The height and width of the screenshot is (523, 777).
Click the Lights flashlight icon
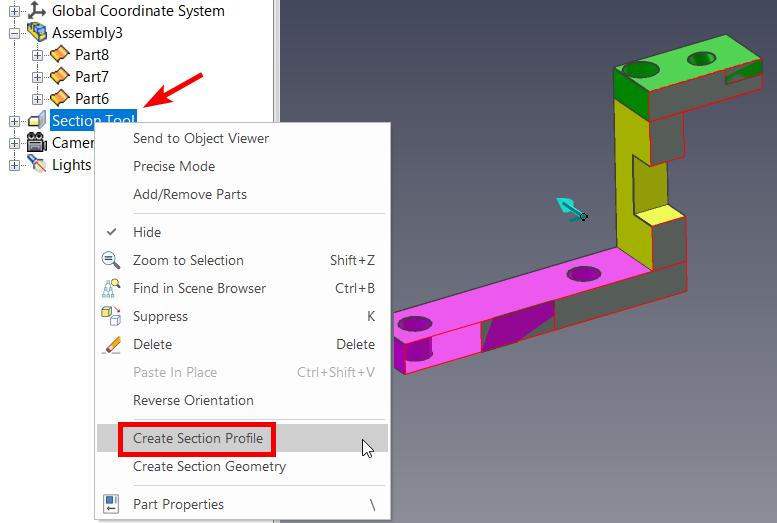pos(37,164)
